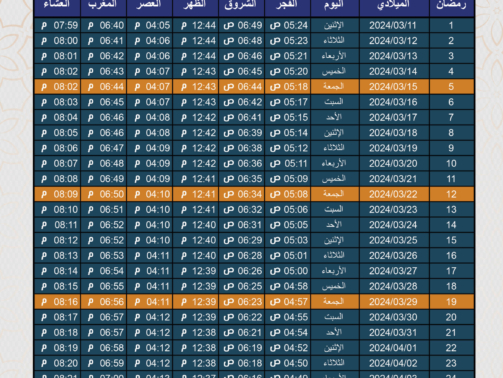
Task: Select the sunrise time 06:32
Action: point(242,209)
